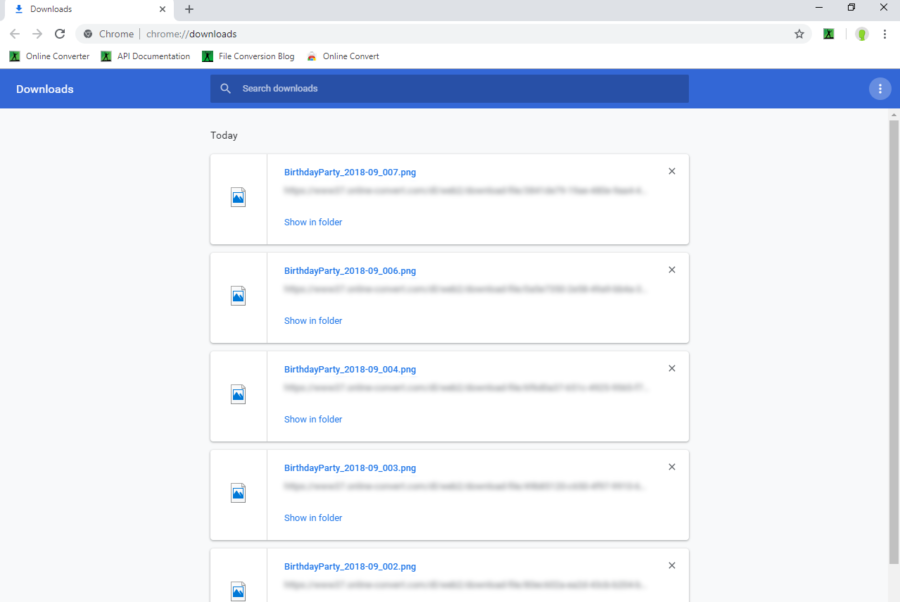Open a new browser tab

click(188, 9)
